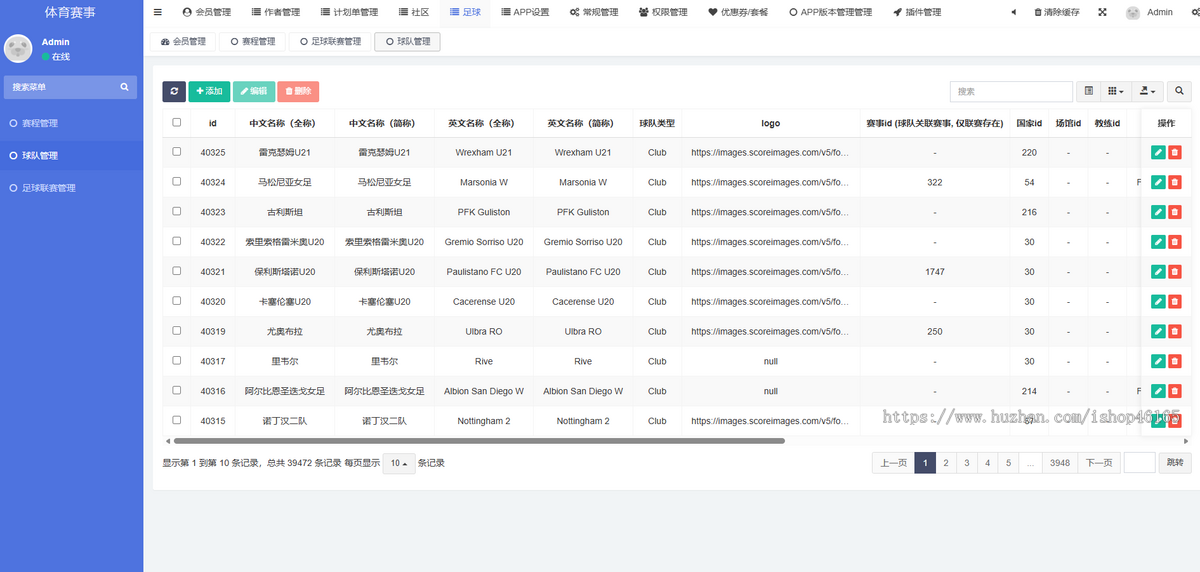The width and height of the screenshot is (1200, 572).
Task: Click the table 搜索 search input
Action: (x=1011, y=91)
